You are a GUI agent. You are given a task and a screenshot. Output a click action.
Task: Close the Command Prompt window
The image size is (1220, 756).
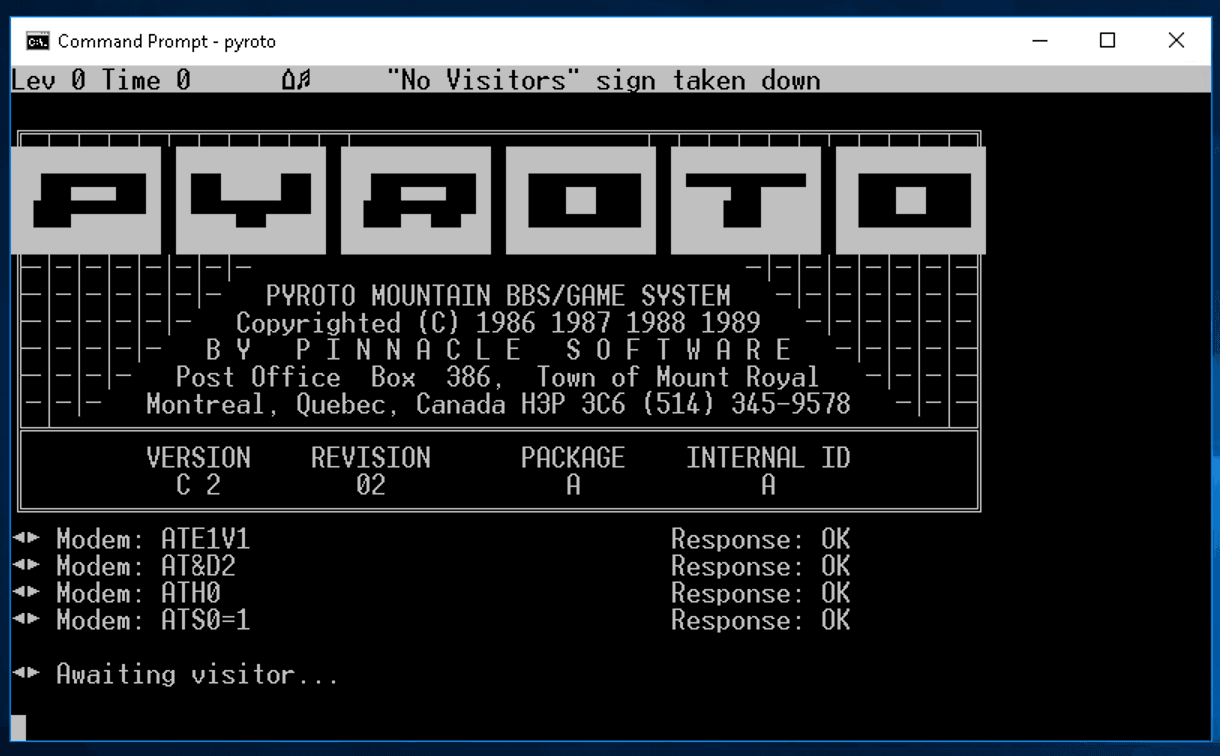tap(1176, 41)
